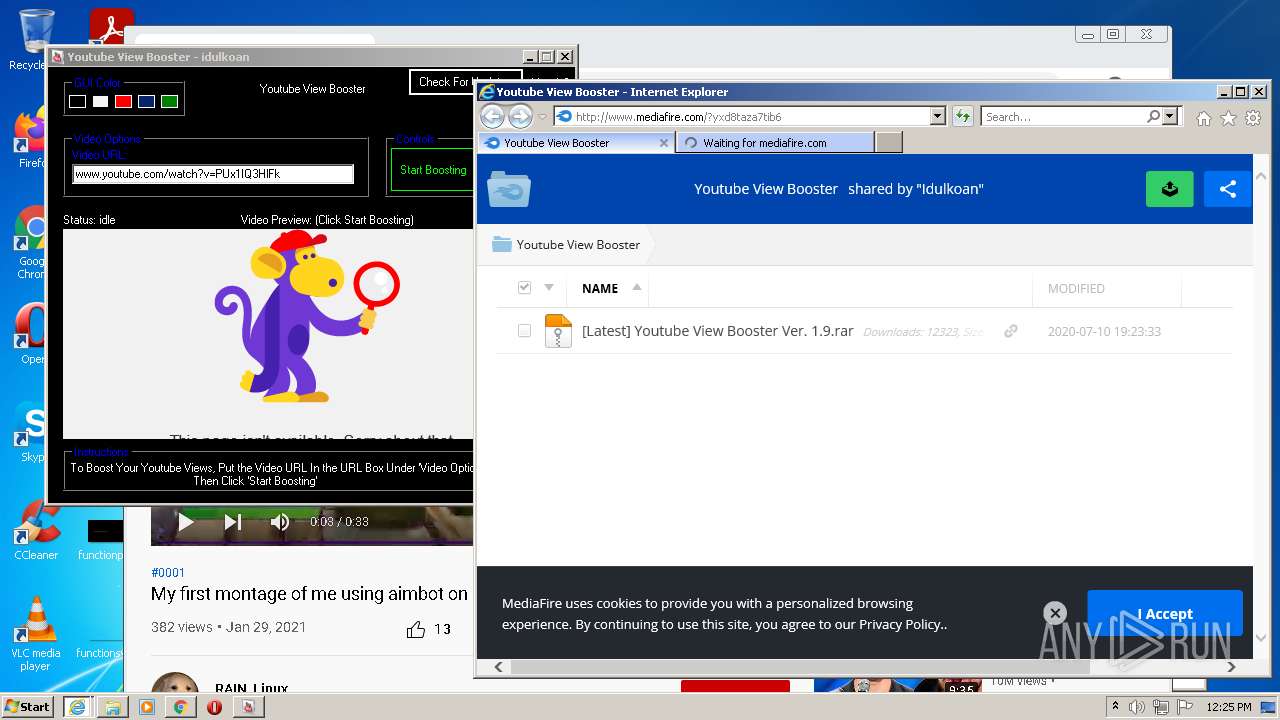Click Chrome icon in taskbar
The height and width of the screenshot is (720, 1280).
(x=180, y=707)
